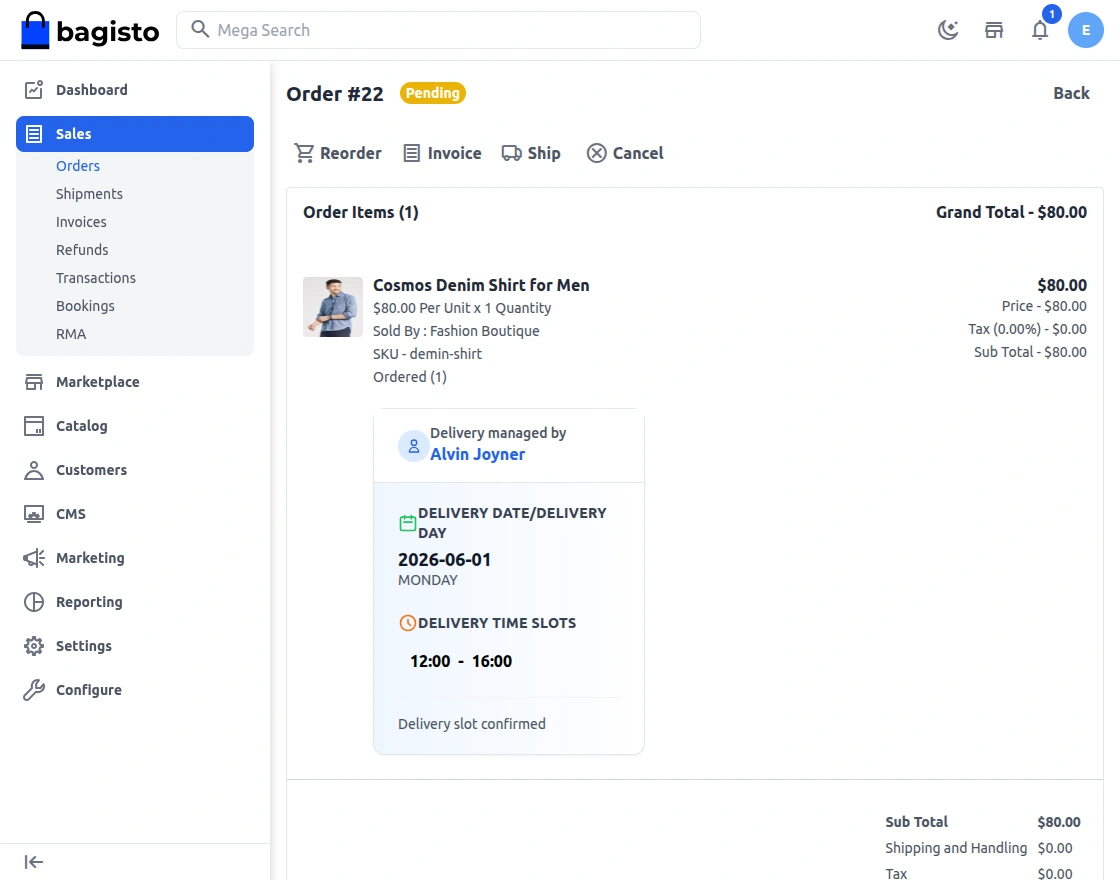The height and width of the screenshot is (880, 1120).
Task: Click the Mega Search magnifier icon
Action: (x=200, y=29)
